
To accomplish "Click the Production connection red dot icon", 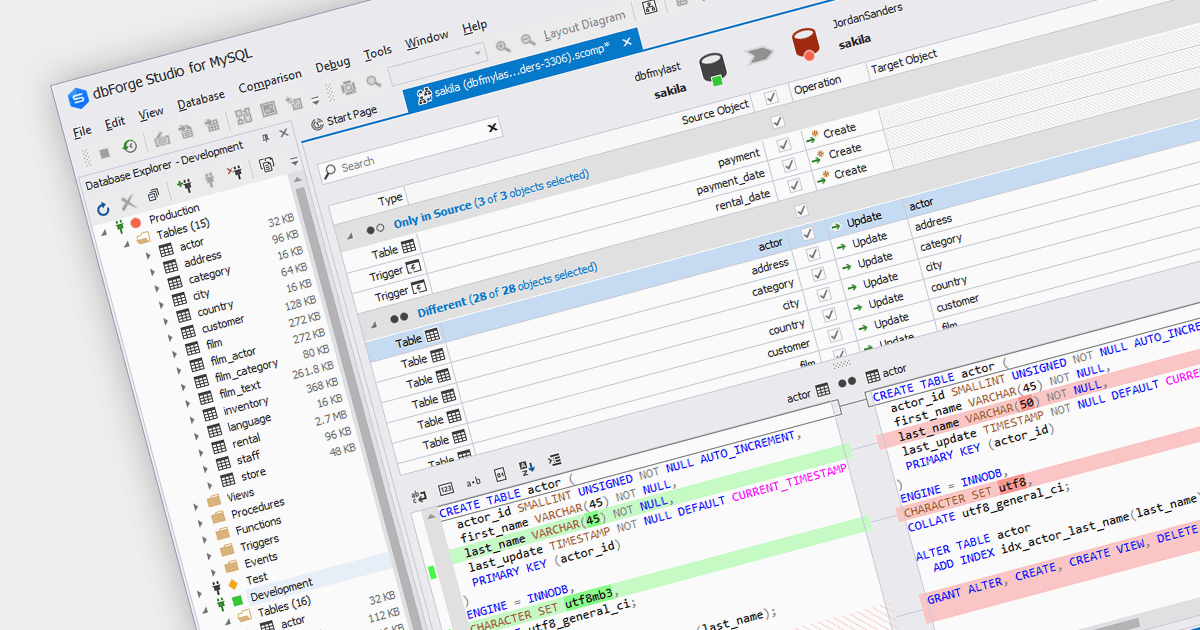I will coord(135,222).
